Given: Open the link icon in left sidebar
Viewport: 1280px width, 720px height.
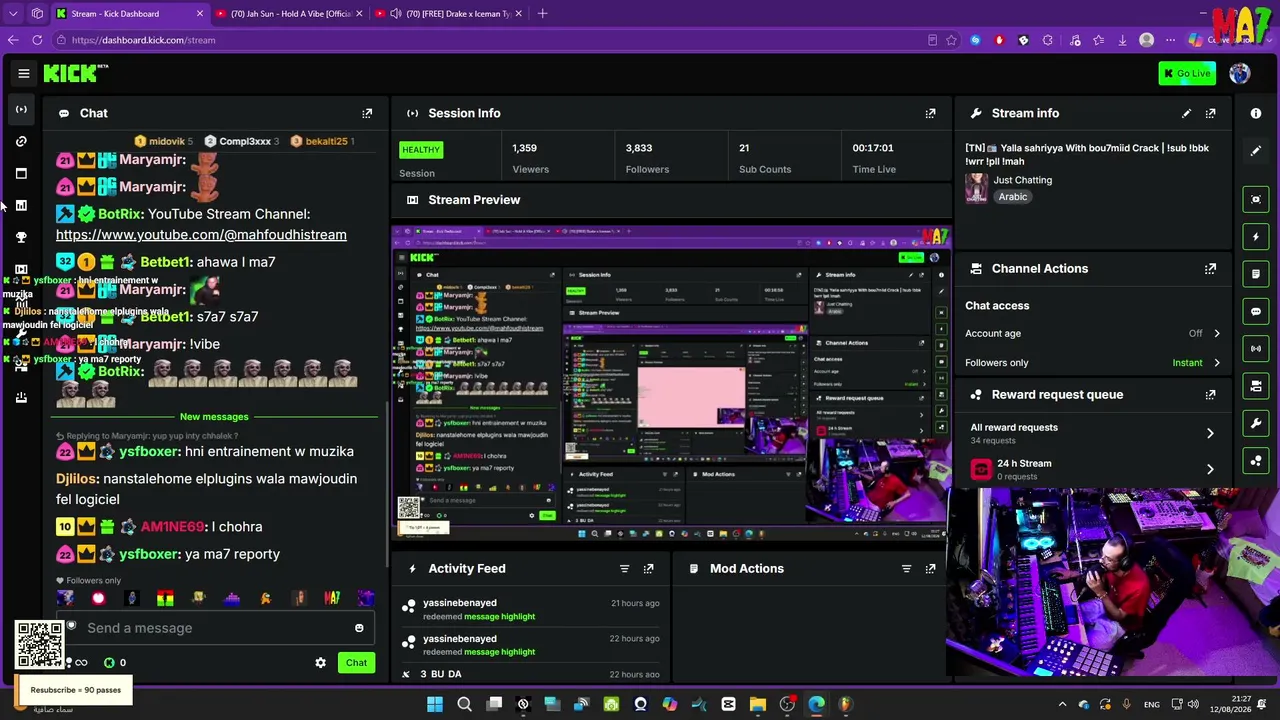Looking at the screenshot, I should [x=21, y=141].
